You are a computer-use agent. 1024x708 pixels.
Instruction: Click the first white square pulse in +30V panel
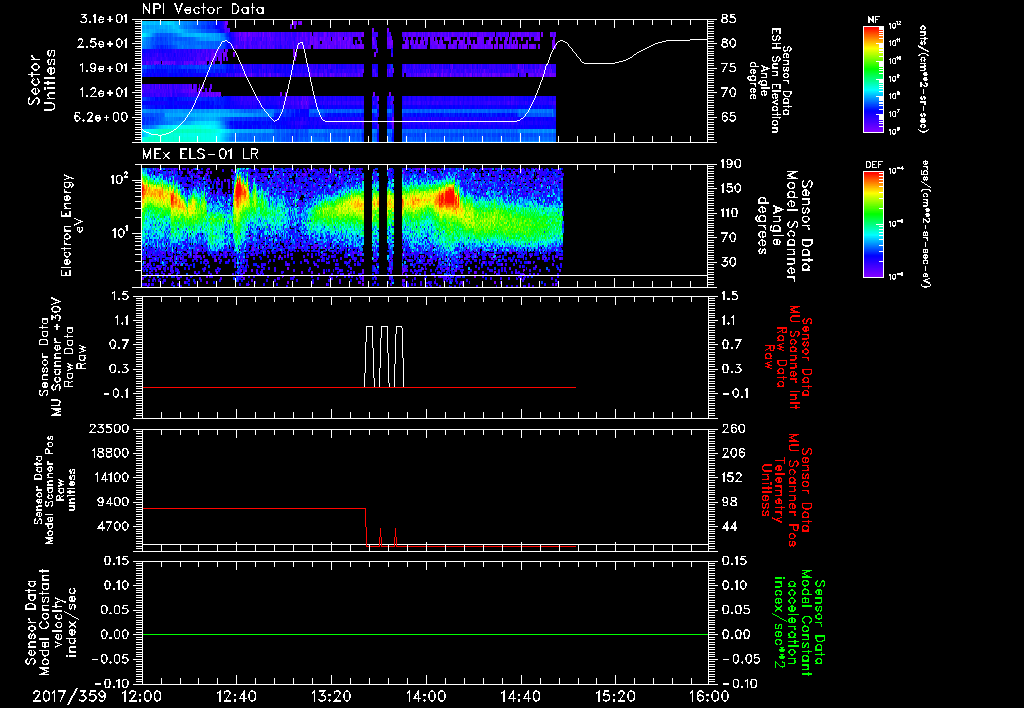point(370,357)
